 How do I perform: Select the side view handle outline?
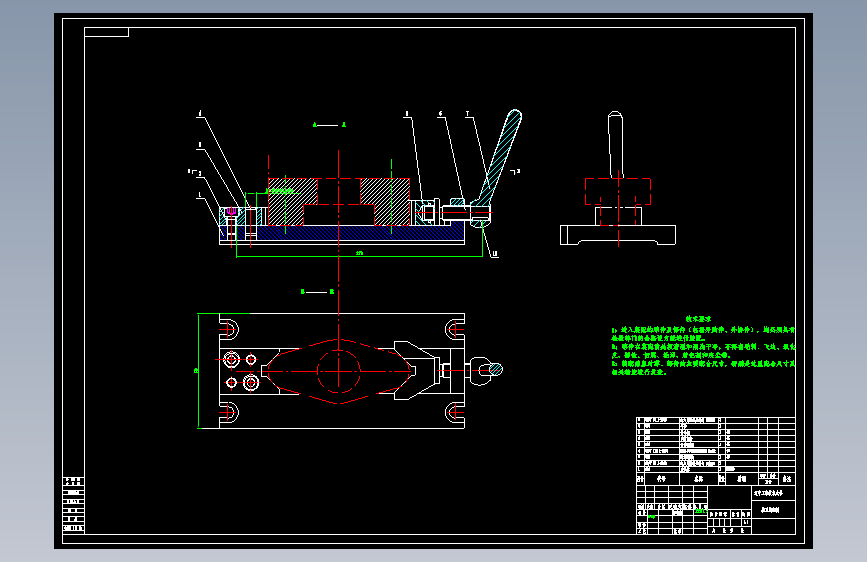[615, 145]
